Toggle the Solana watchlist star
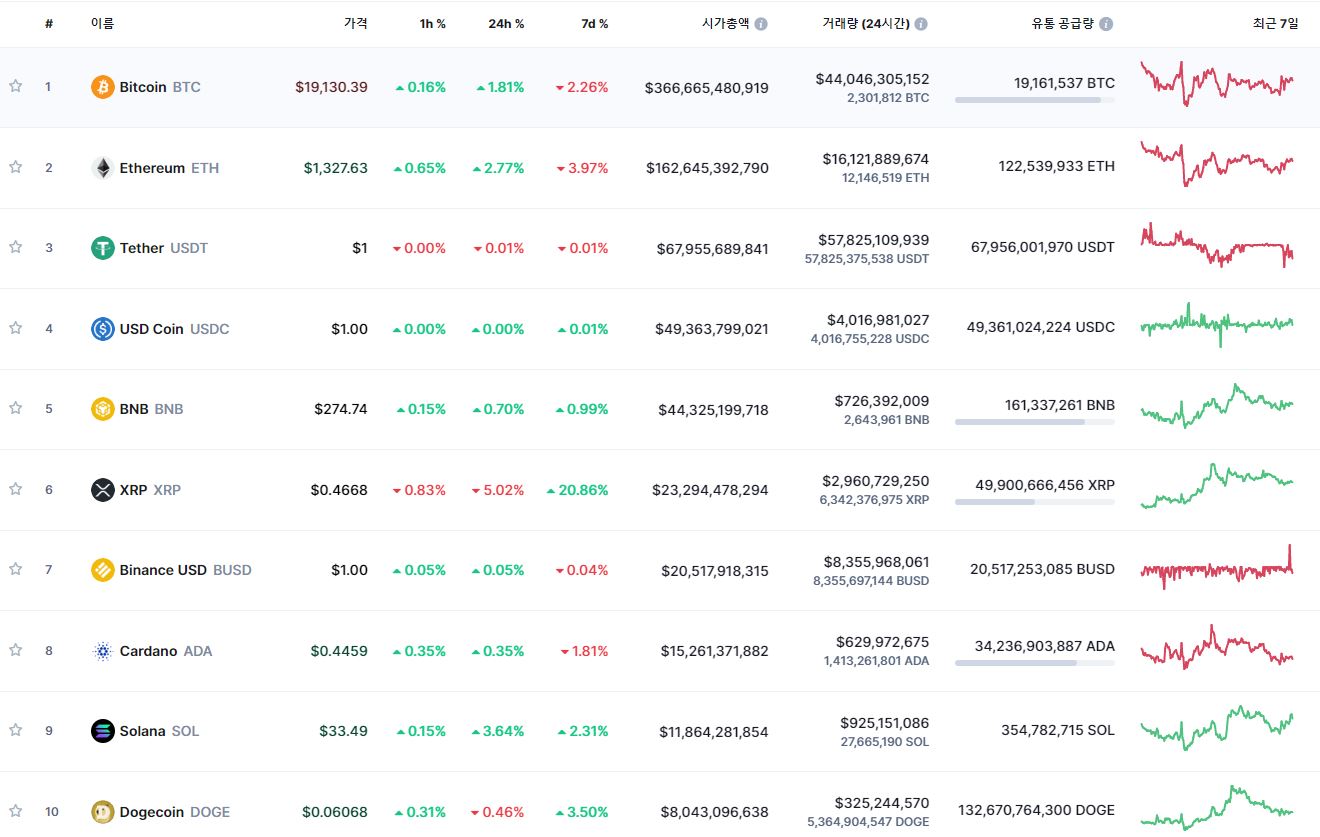Image resolution: width=1320 pixels, height=837 pixels. (x=15, y=730)
